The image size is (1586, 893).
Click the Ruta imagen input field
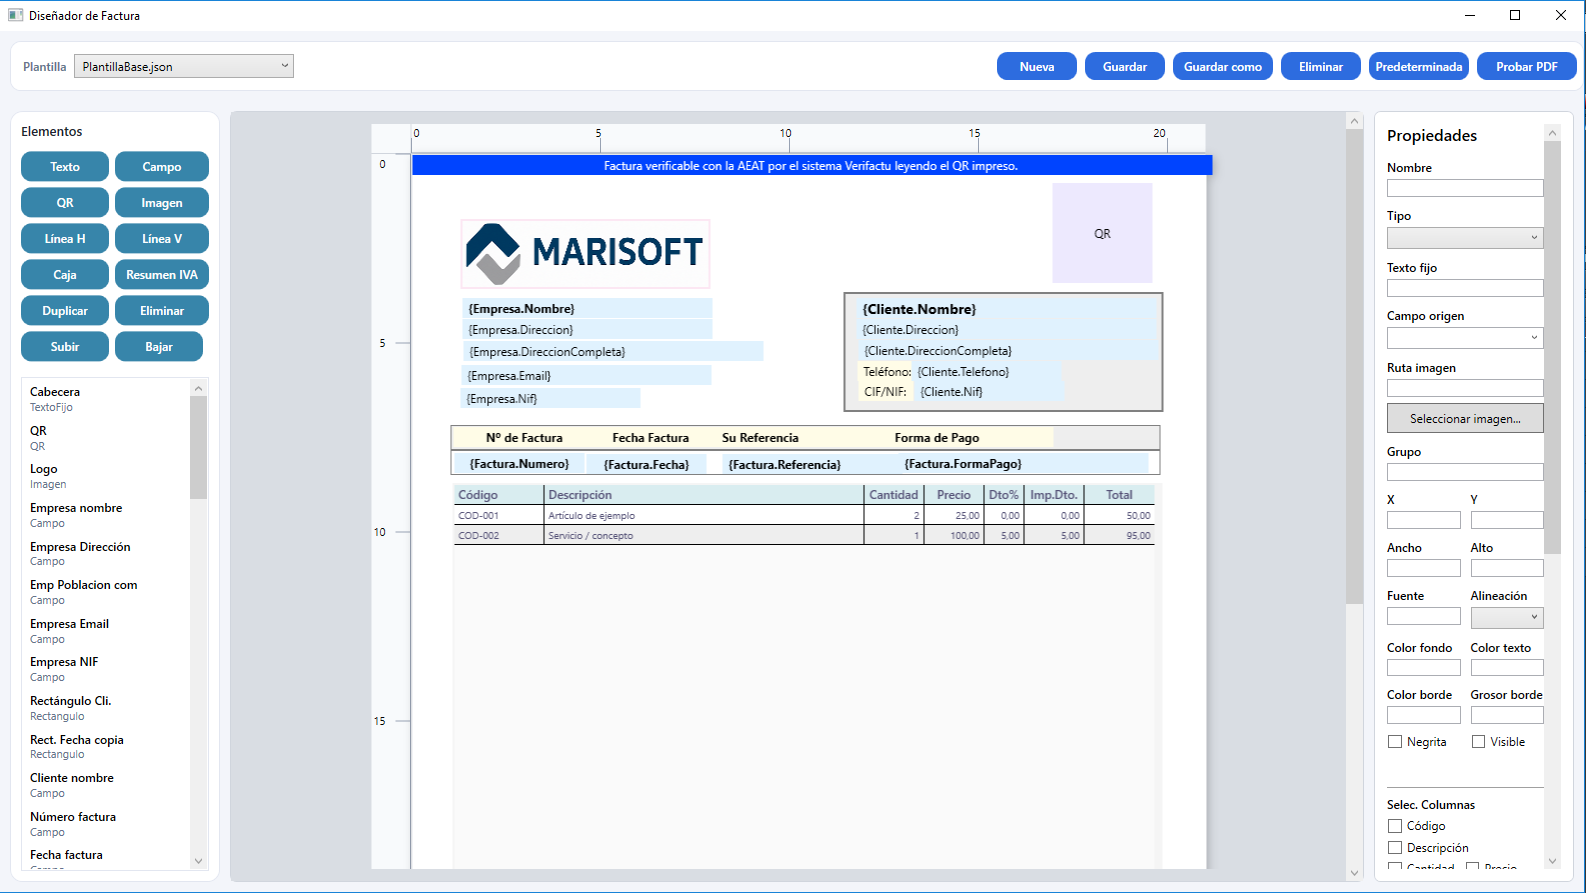pos(1465,388)
